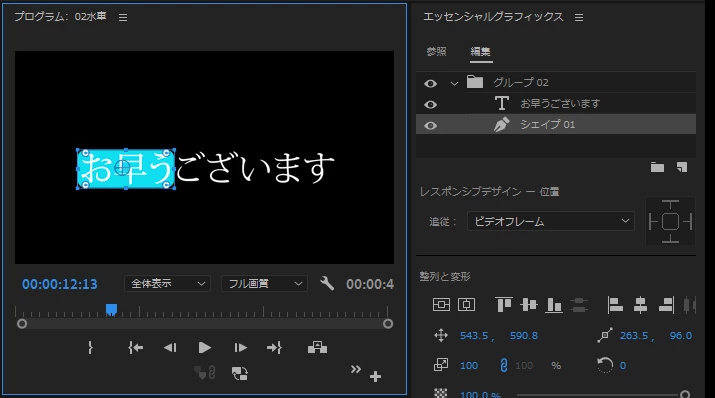Open the 全体表示 zoom level dropdown
This screenshot has width=715, height=398.
tap(167, 284)
